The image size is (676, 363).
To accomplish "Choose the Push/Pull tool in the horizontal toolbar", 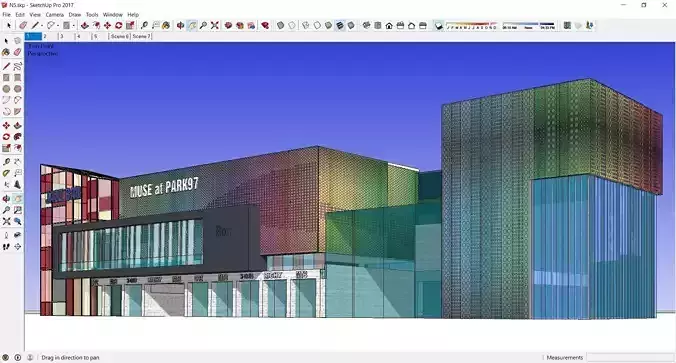I will [x=85, y=26].
